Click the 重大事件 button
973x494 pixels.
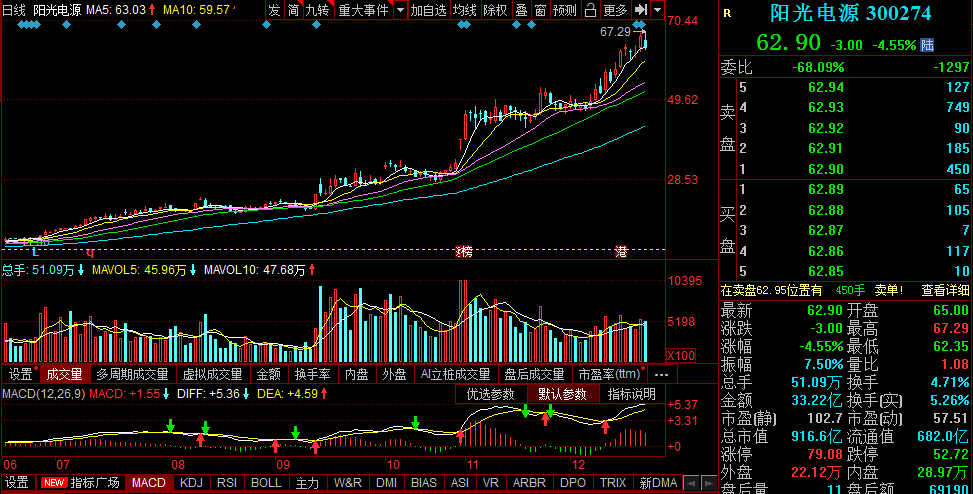click(x=364, y=10)
